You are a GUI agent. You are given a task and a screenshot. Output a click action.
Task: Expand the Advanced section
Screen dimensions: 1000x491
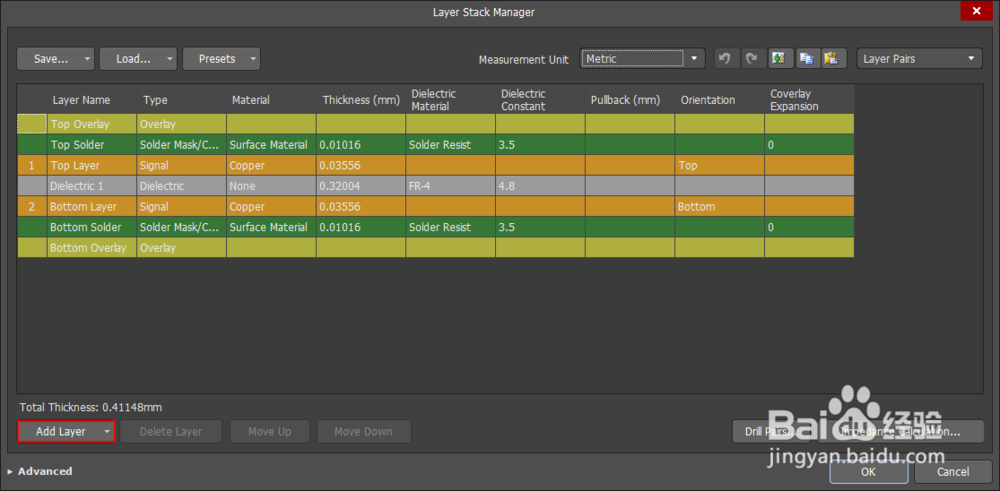coord(40,471)
